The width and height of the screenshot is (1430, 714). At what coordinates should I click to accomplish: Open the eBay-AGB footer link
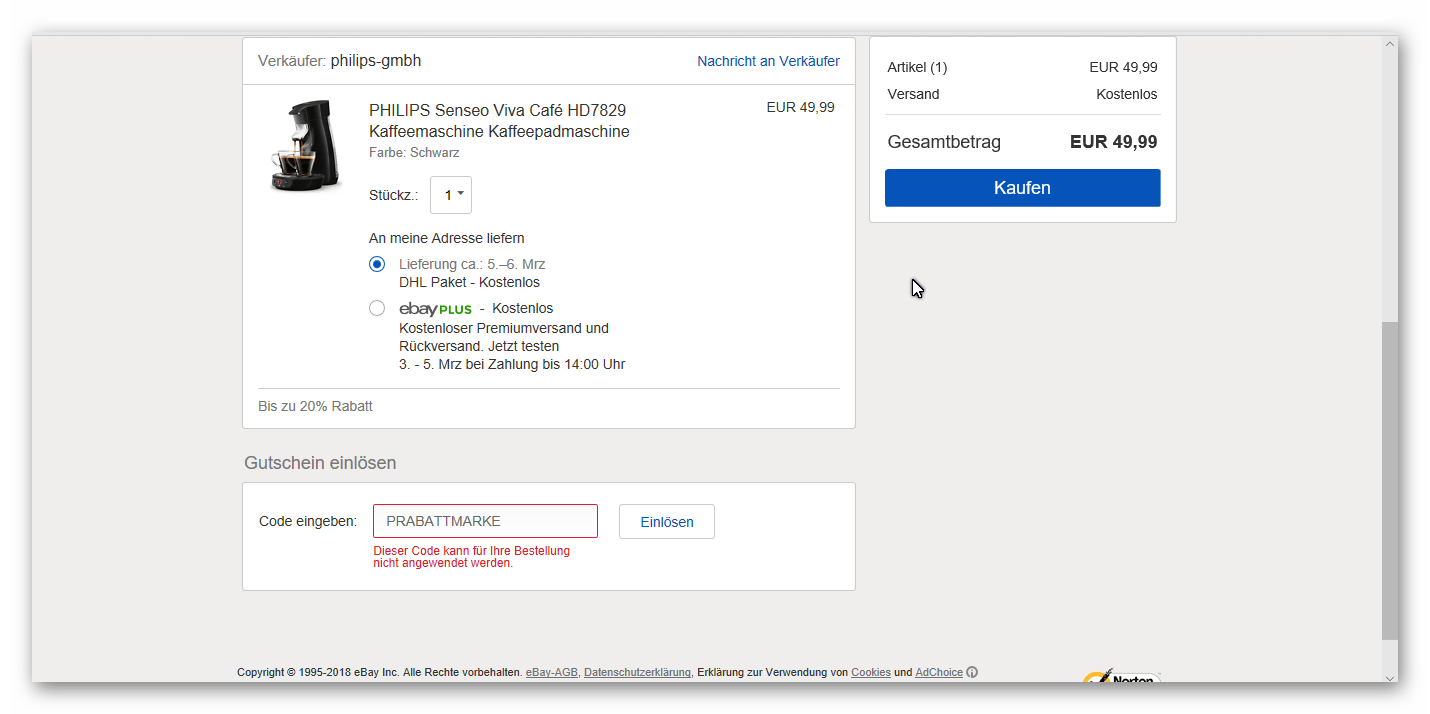click(552, 672)
